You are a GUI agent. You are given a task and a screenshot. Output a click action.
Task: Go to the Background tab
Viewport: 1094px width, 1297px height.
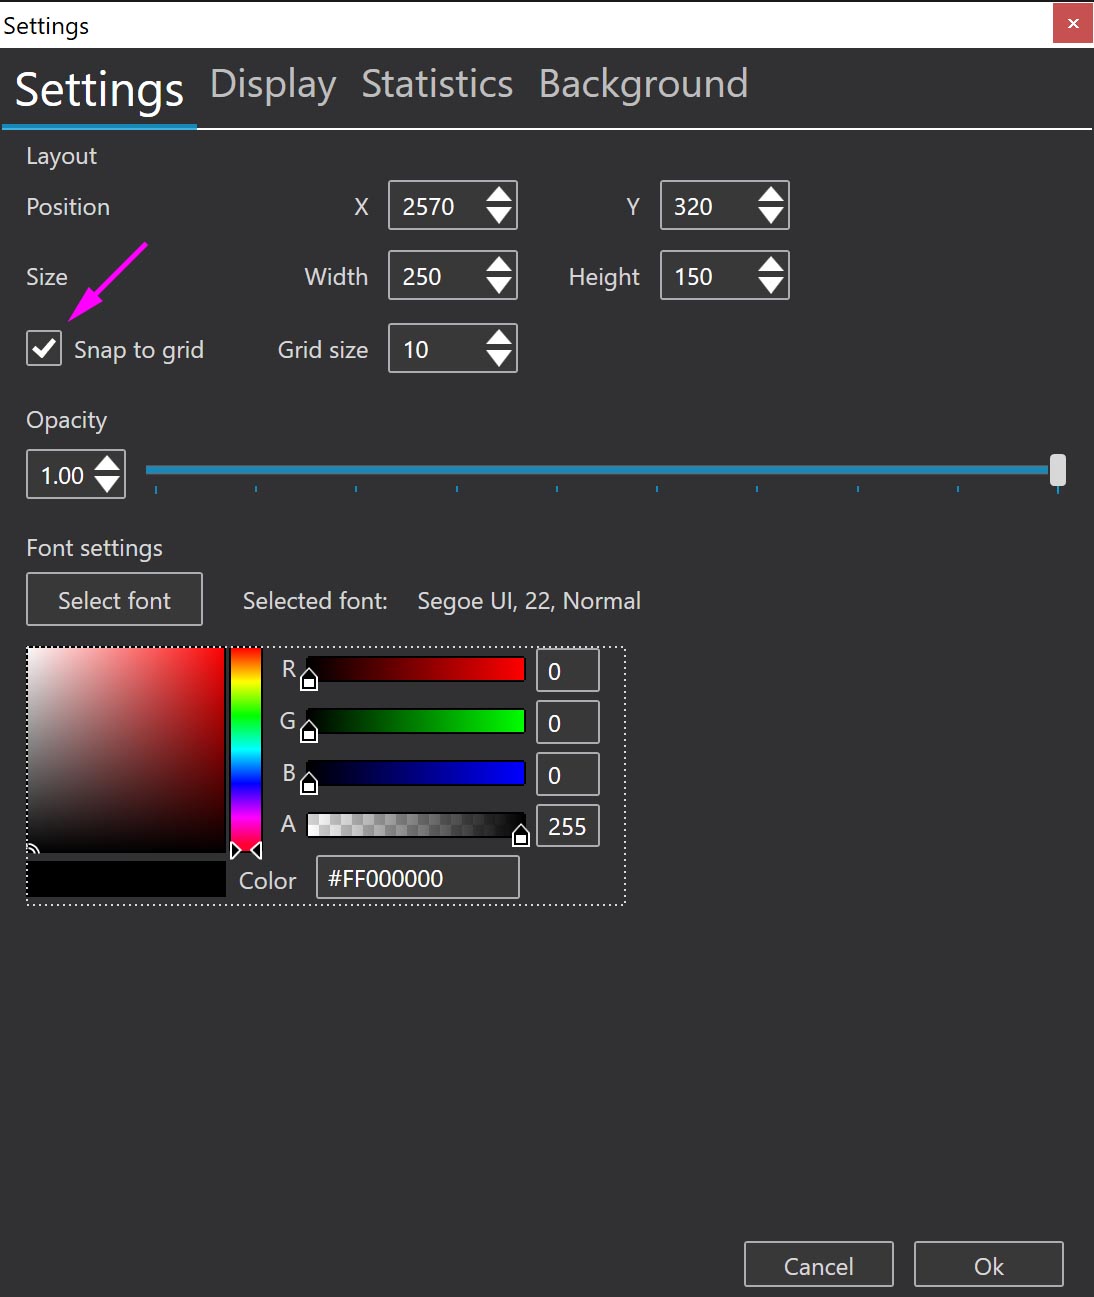(643, 85)
